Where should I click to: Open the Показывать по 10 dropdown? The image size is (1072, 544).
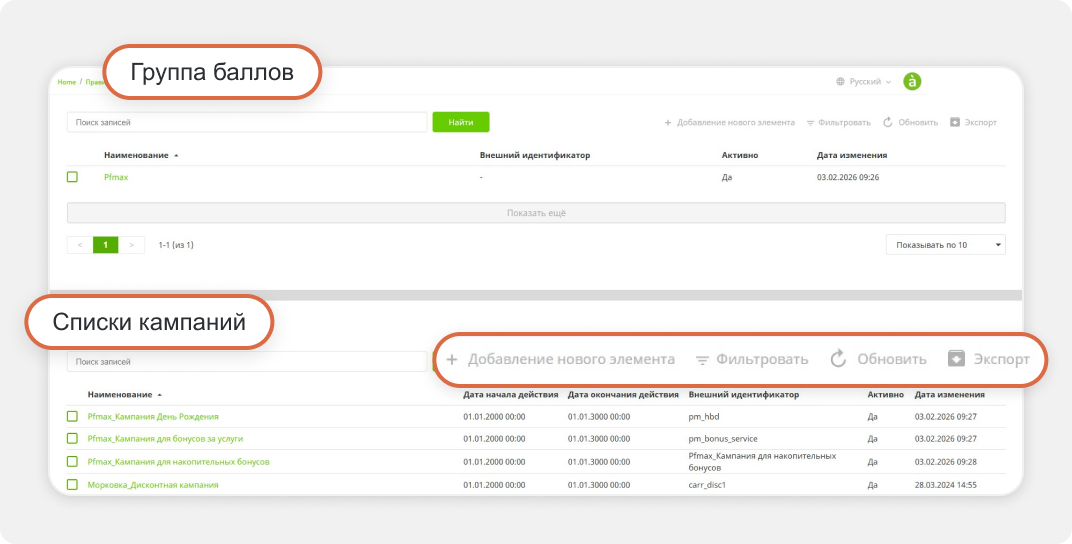click(x=945, y=245)
